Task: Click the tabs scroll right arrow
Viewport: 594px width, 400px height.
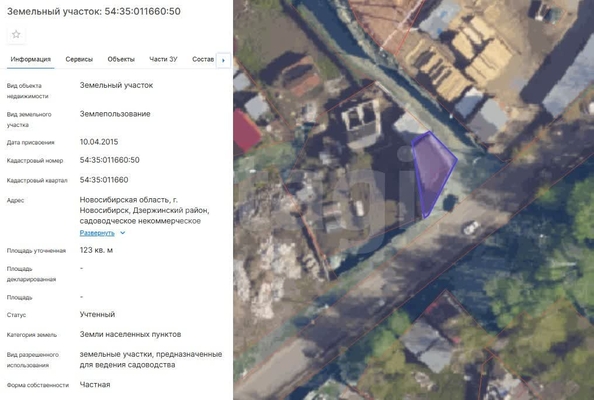Action: point(223,61)
